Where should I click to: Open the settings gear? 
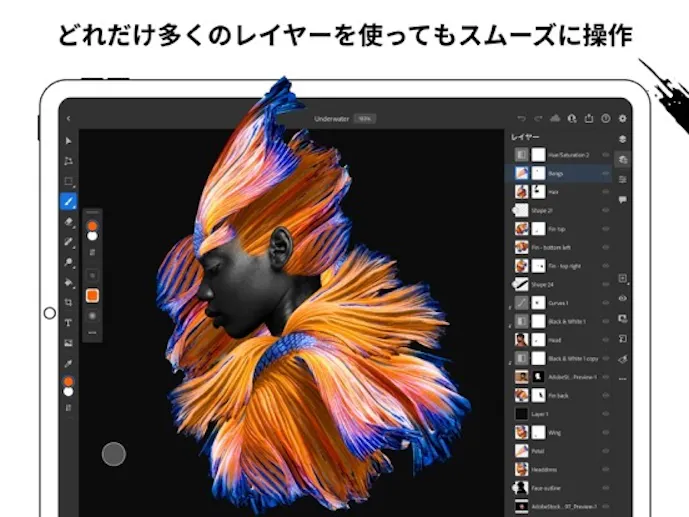point(622,118)
